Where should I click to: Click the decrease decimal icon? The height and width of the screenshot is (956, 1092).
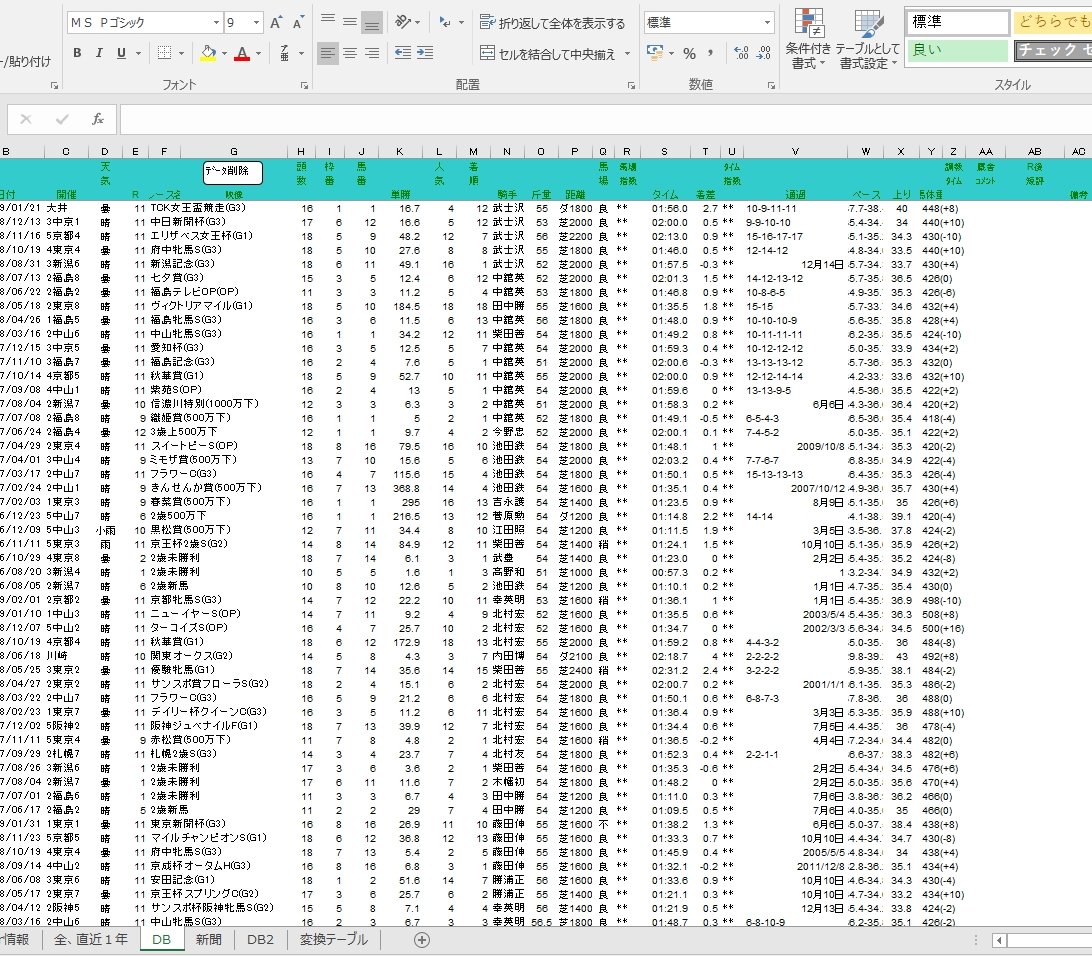tap(764, 53)
